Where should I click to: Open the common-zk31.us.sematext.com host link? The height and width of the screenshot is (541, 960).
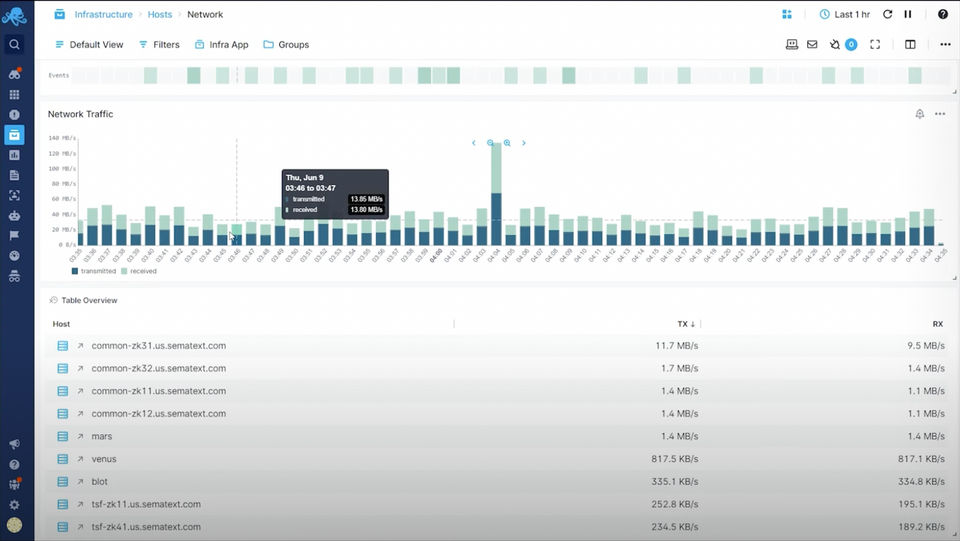point(158,346)
